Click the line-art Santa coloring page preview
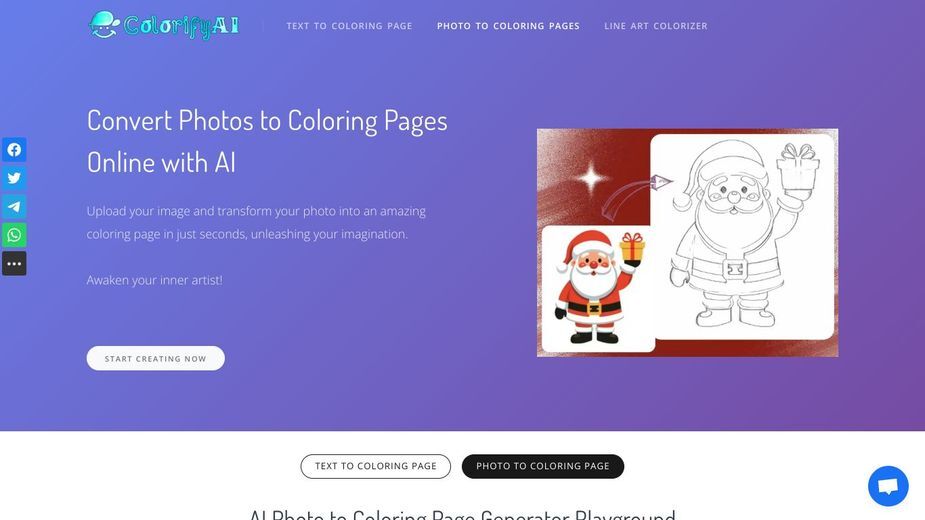The image size is (925, 520). (x=742, y=236)
